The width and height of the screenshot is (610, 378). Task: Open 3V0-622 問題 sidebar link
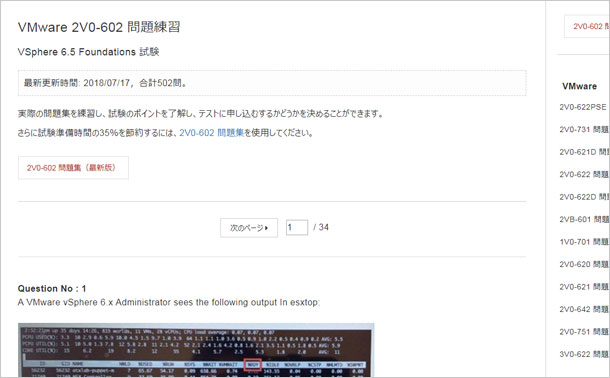(584, 354)
